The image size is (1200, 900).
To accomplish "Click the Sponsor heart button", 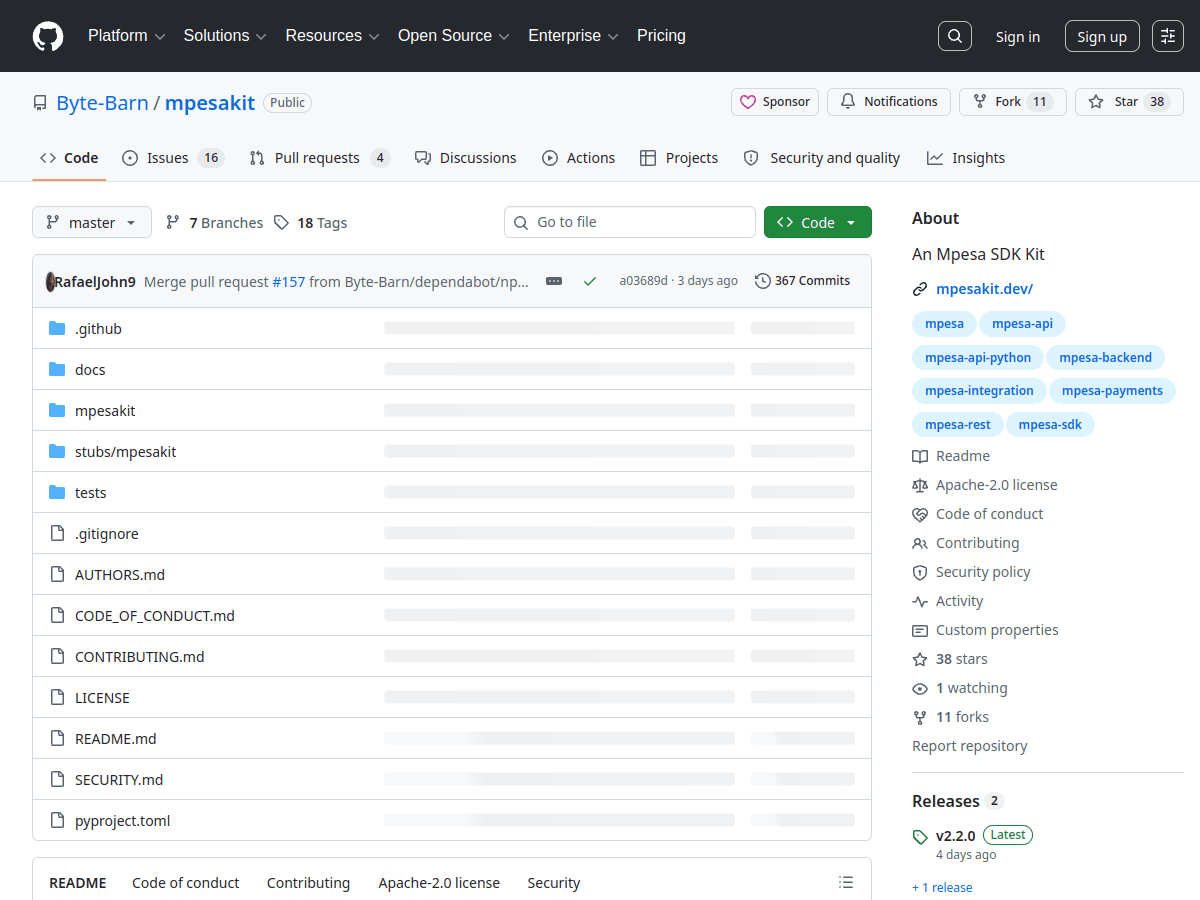I will [775, 102].
